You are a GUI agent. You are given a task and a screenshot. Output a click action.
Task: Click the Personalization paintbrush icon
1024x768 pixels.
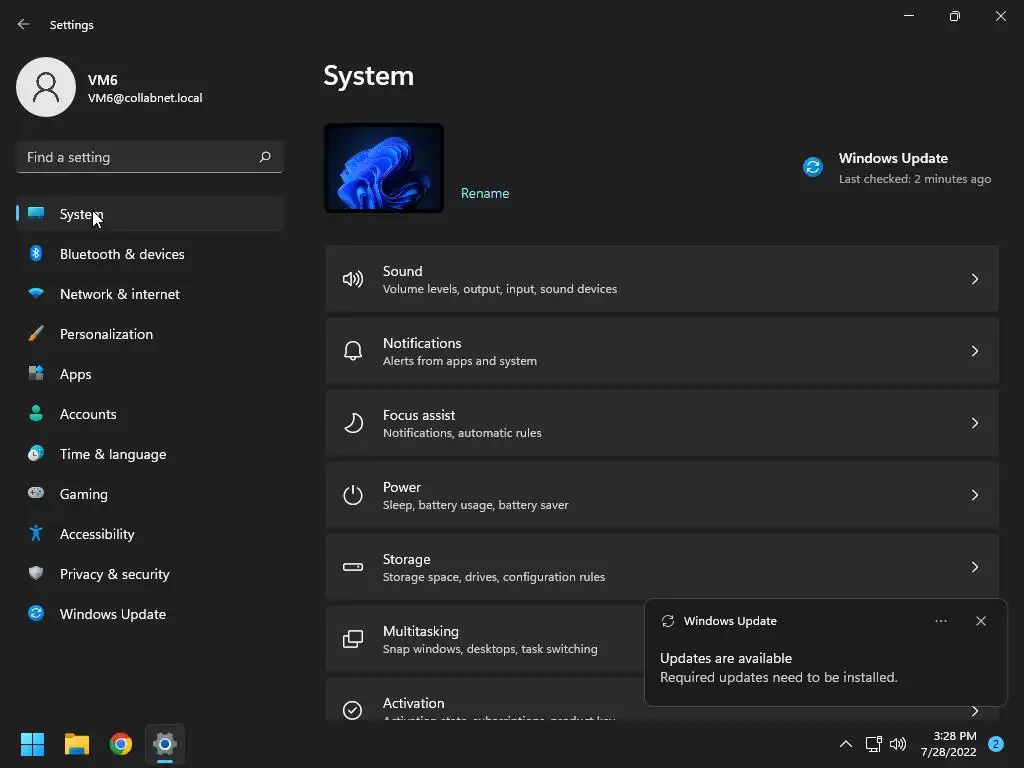36,334
